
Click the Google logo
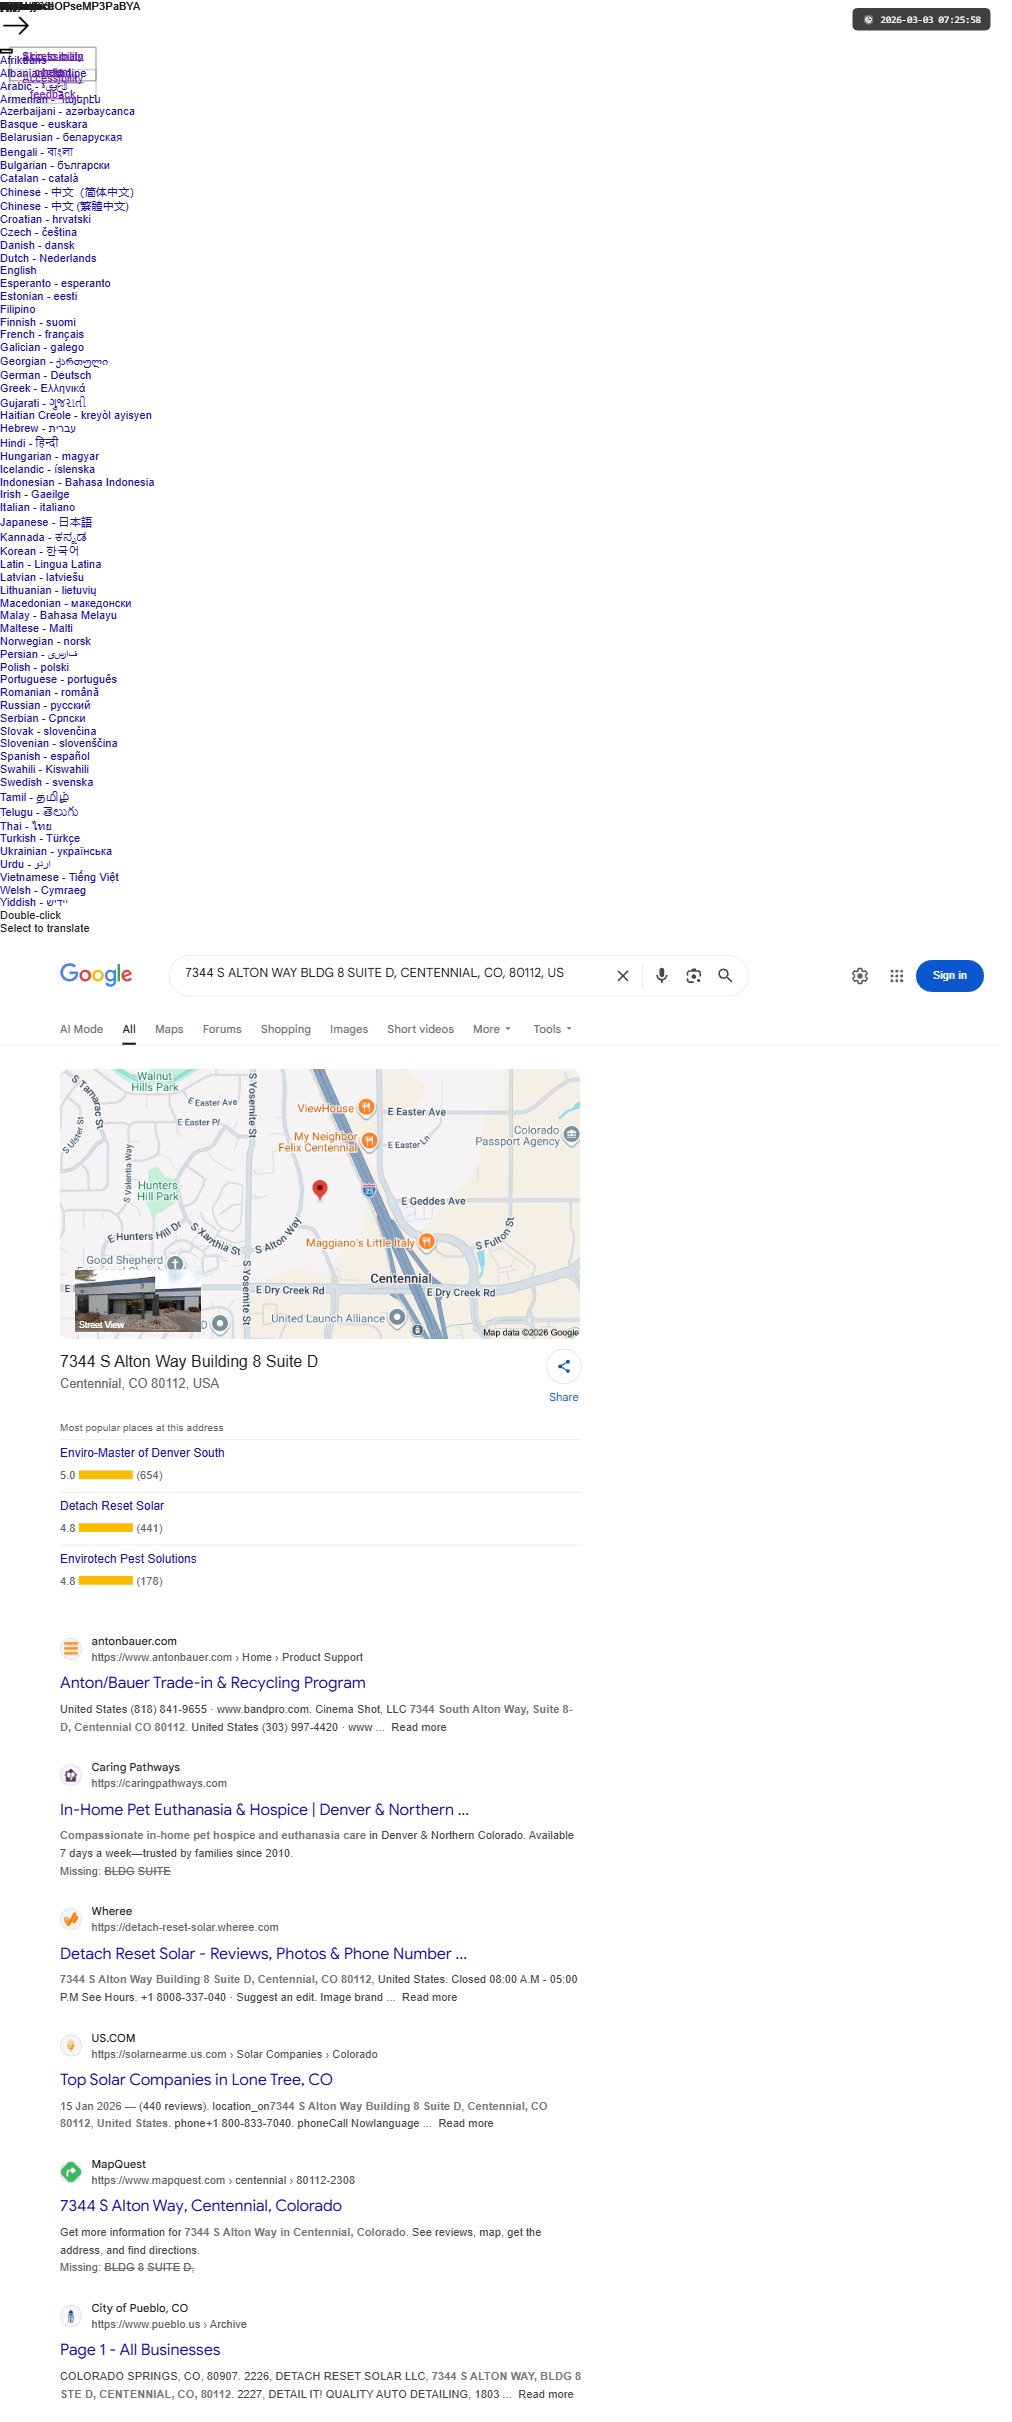(96, 975)
